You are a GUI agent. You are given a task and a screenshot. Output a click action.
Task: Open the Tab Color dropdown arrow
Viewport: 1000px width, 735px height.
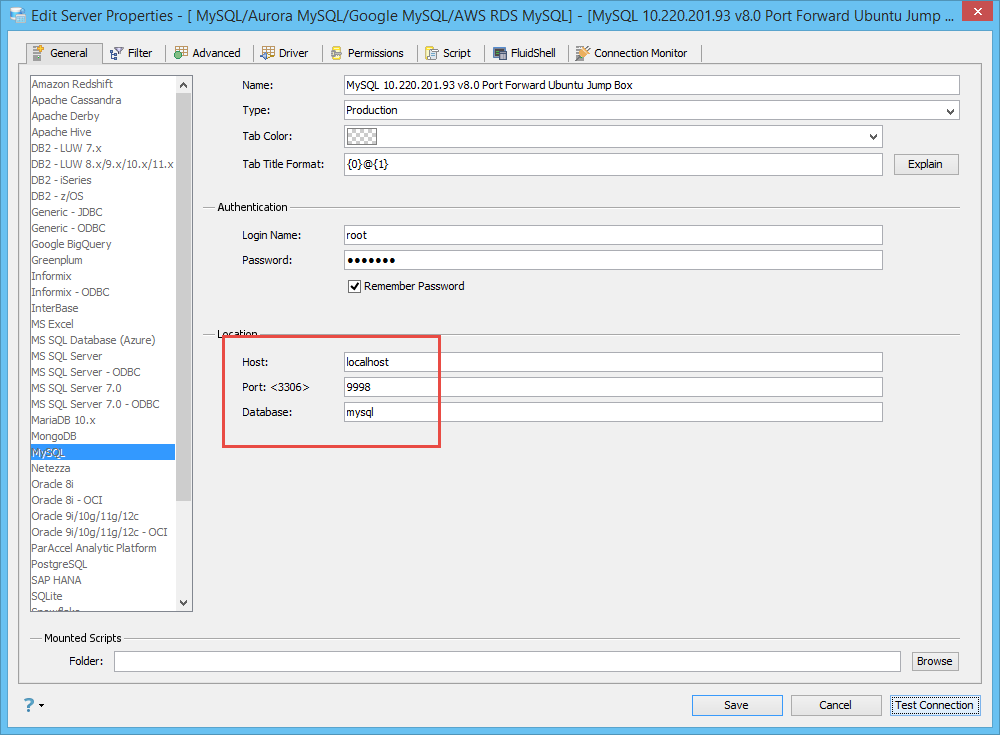pos(873,136)
